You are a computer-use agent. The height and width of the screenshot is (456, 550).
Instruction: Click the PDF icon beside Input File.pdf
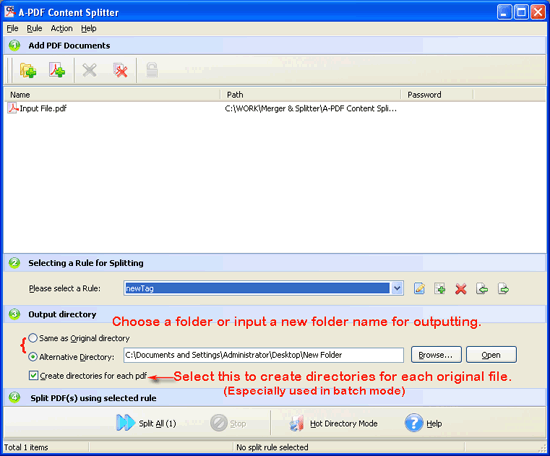13,108
